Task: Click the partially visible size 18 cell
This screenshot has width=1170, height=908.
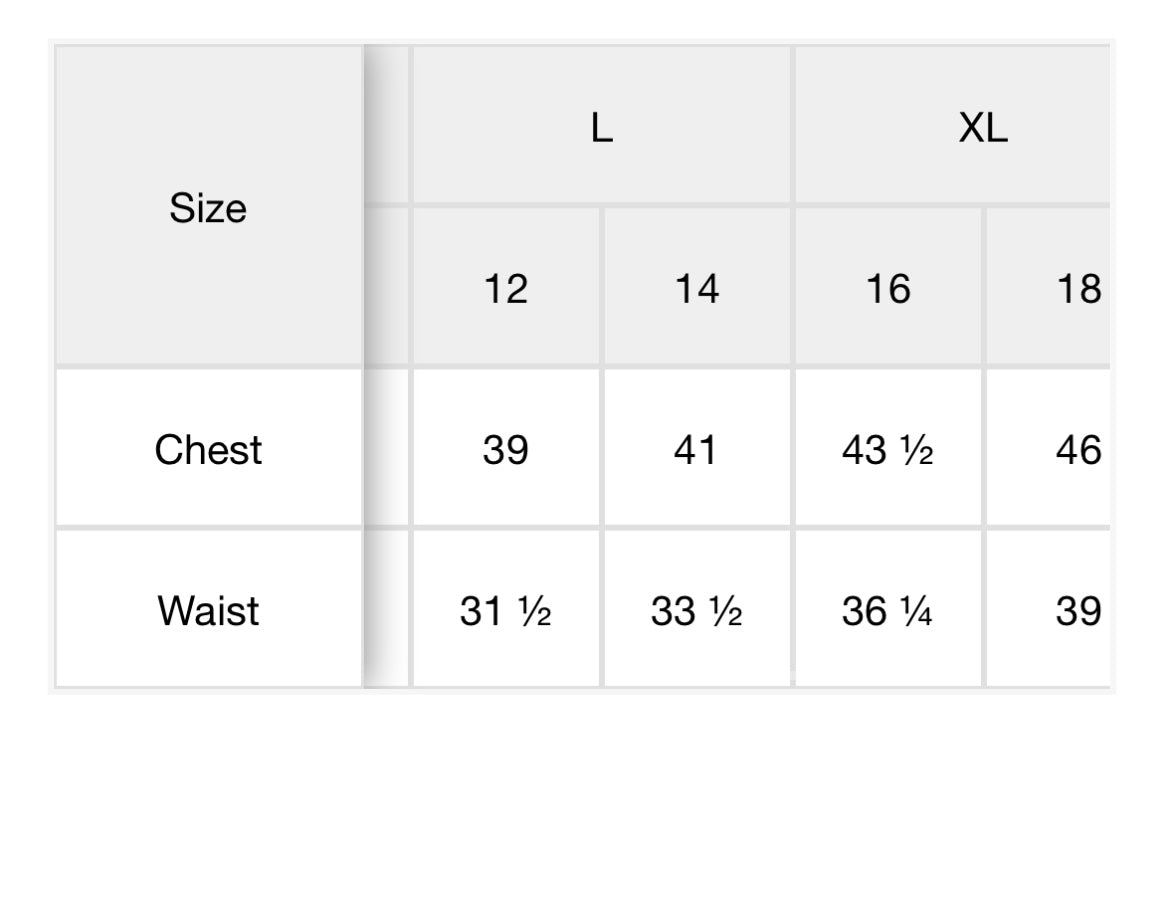Action: click(1060, 289)
